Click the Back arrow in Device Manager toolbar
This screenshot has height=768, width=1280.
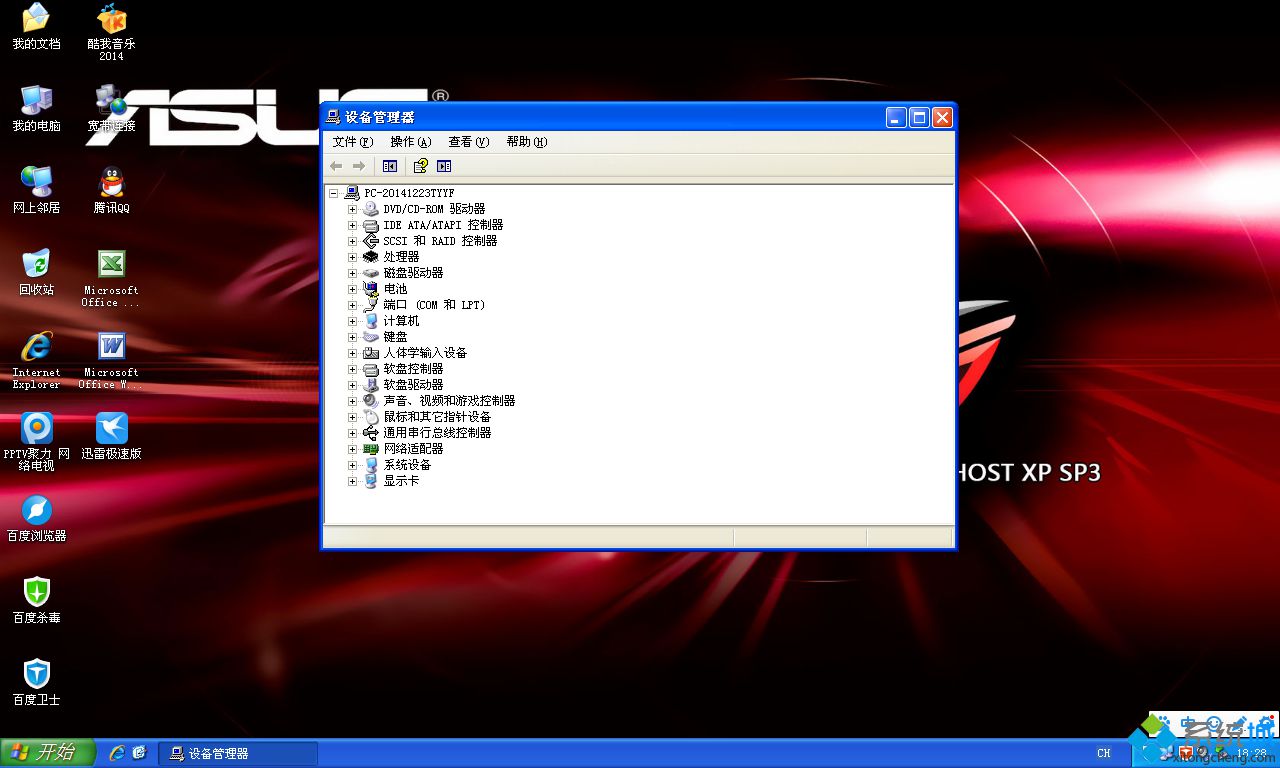(336, 166)
